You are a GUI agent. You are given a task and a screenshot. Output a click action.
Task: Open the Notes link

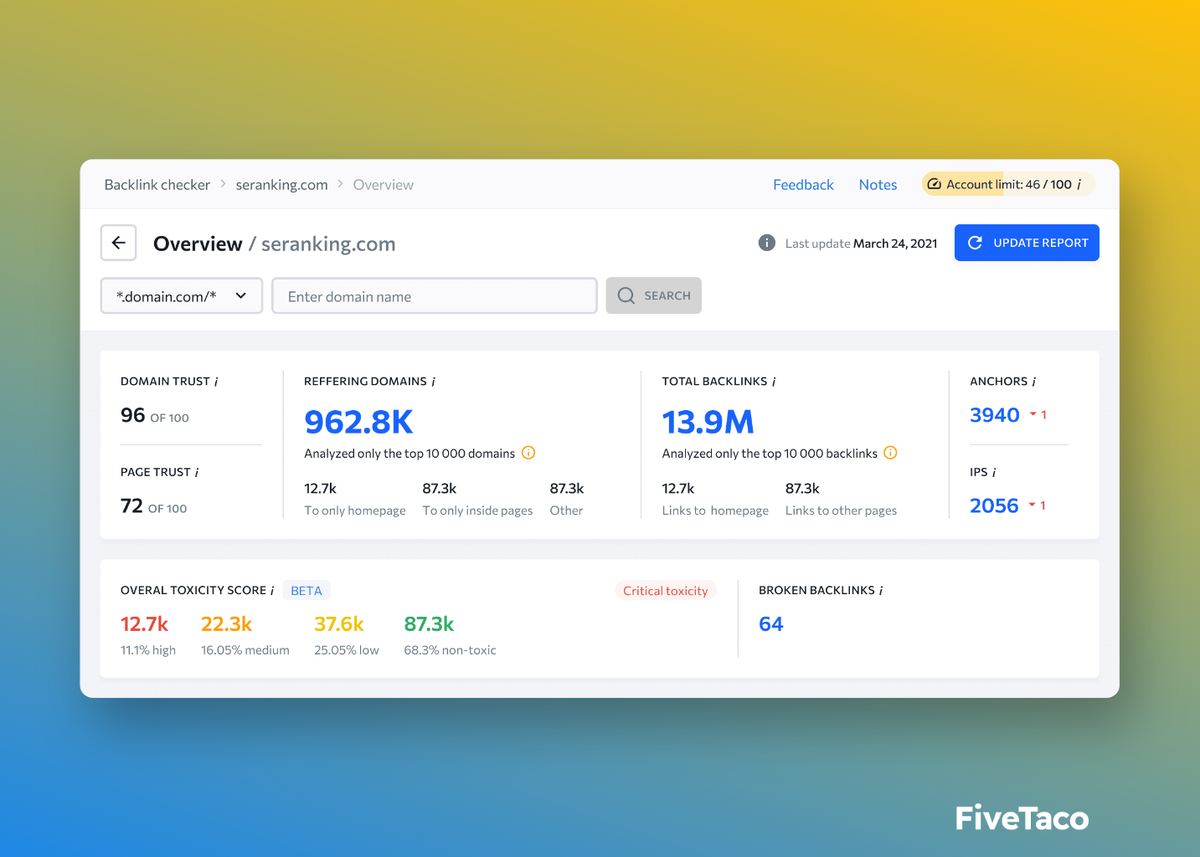click(x=878, y=185)
